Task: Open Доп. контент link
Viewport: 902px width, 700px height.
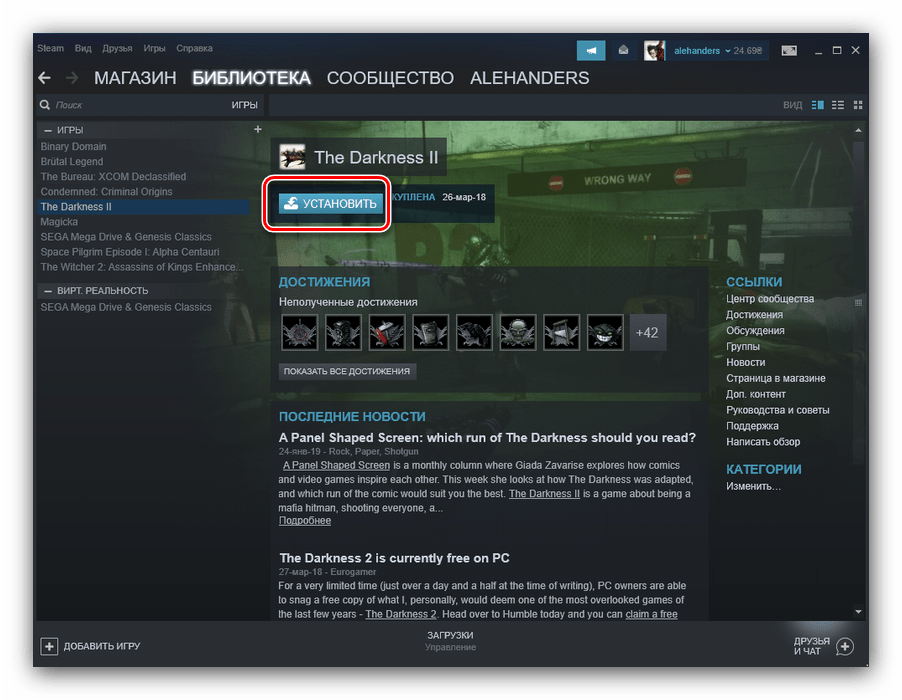Action: pos(755,394)
